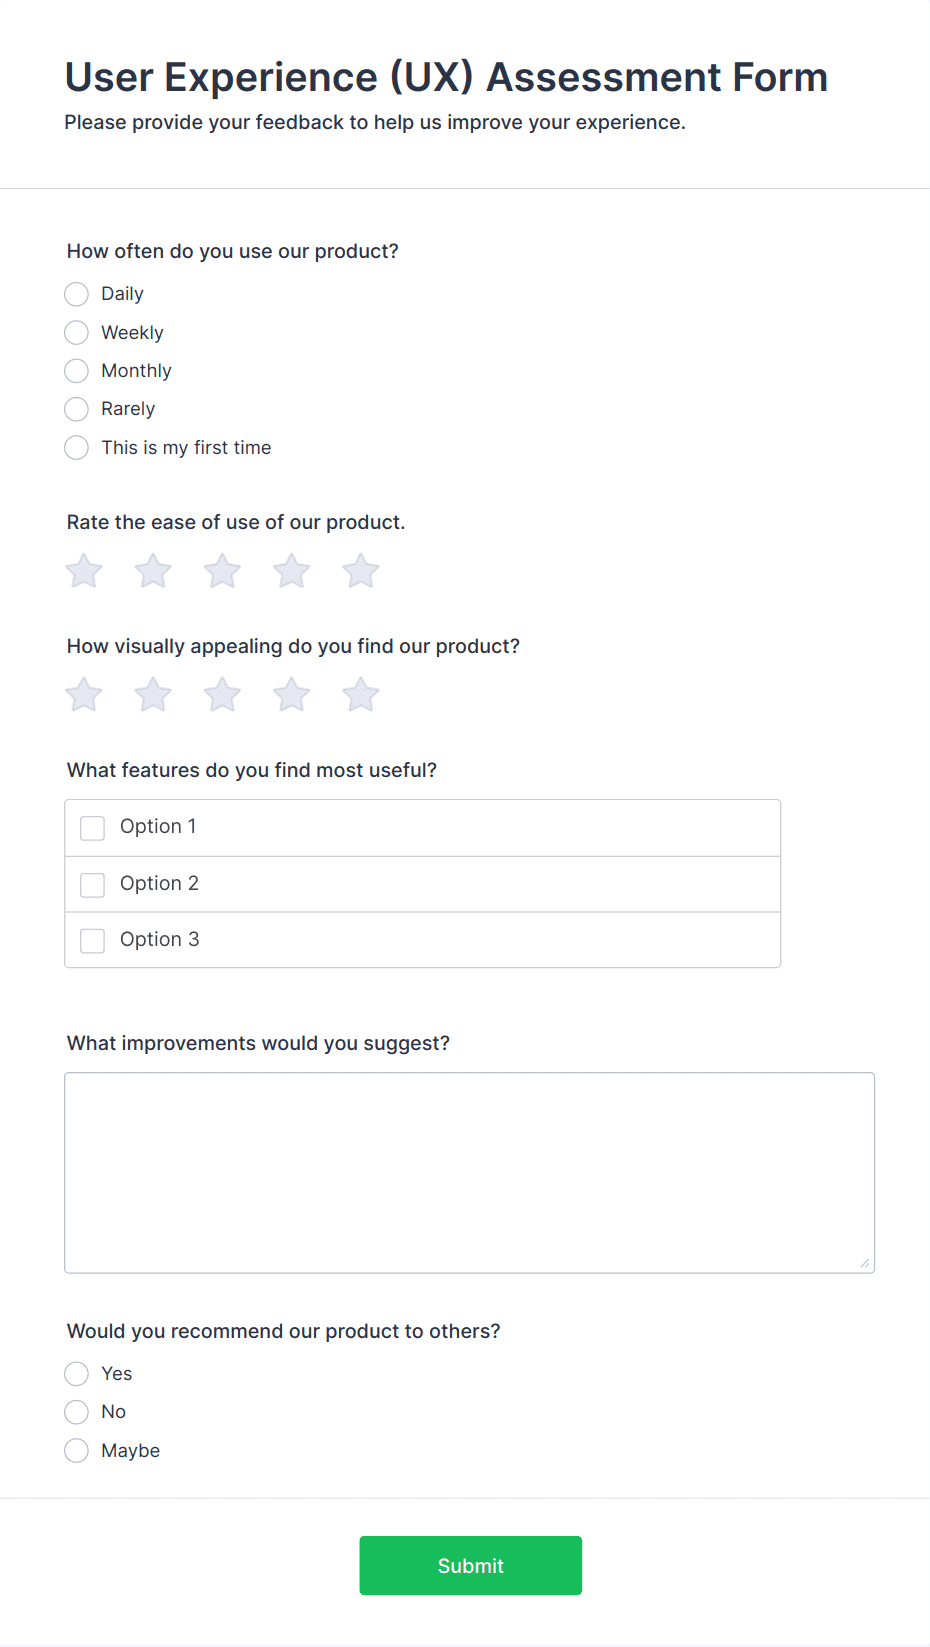Give visual appeal five stars
The width and height of the screenshot is (930, 1647).
click(361, 695)
